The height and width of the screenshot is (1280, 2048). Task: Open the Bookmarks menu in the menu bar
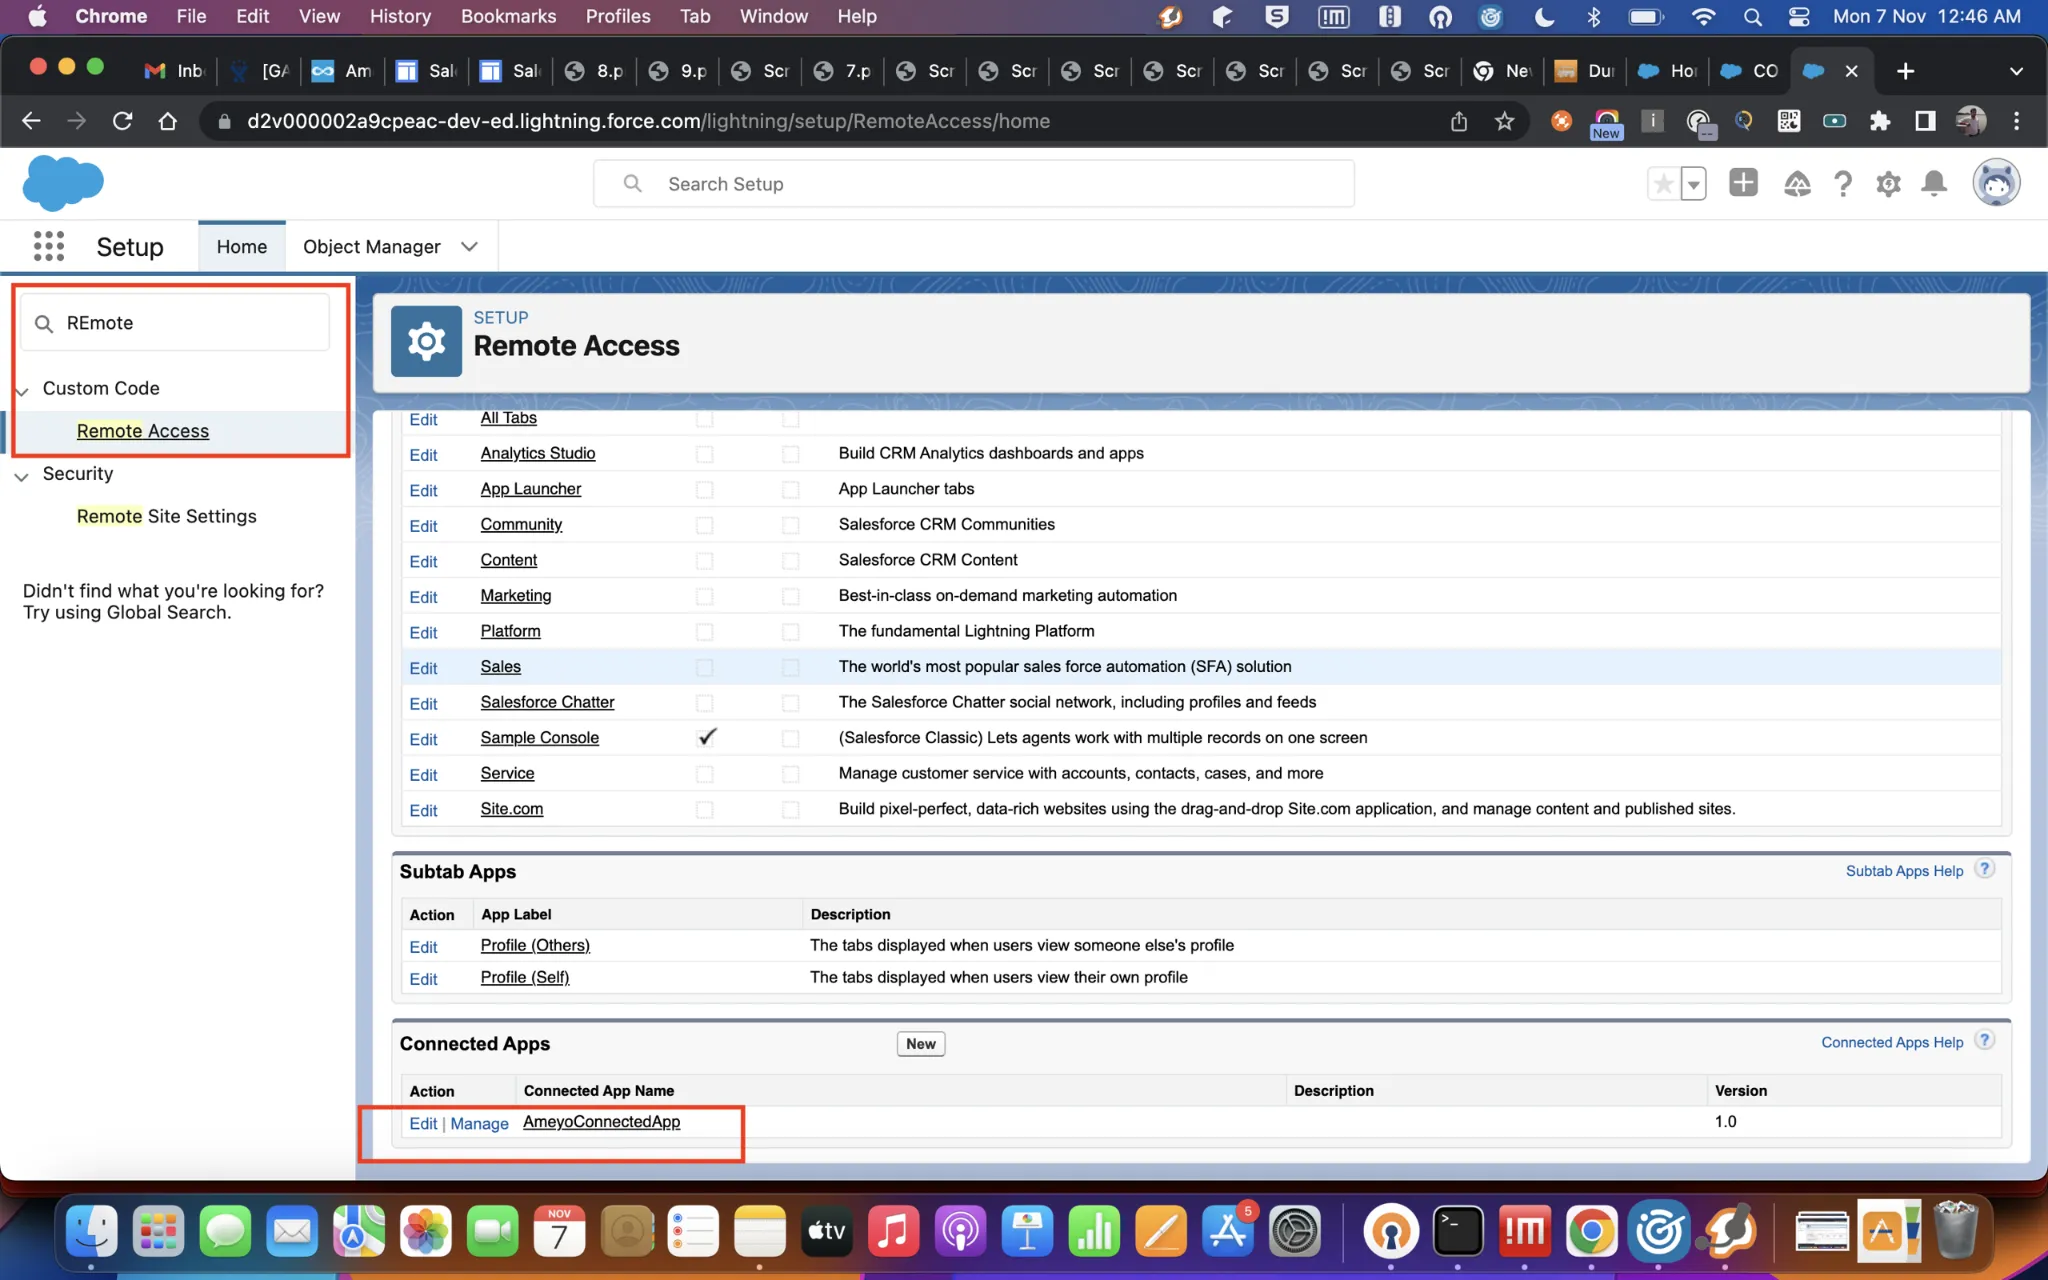(508, 16)
